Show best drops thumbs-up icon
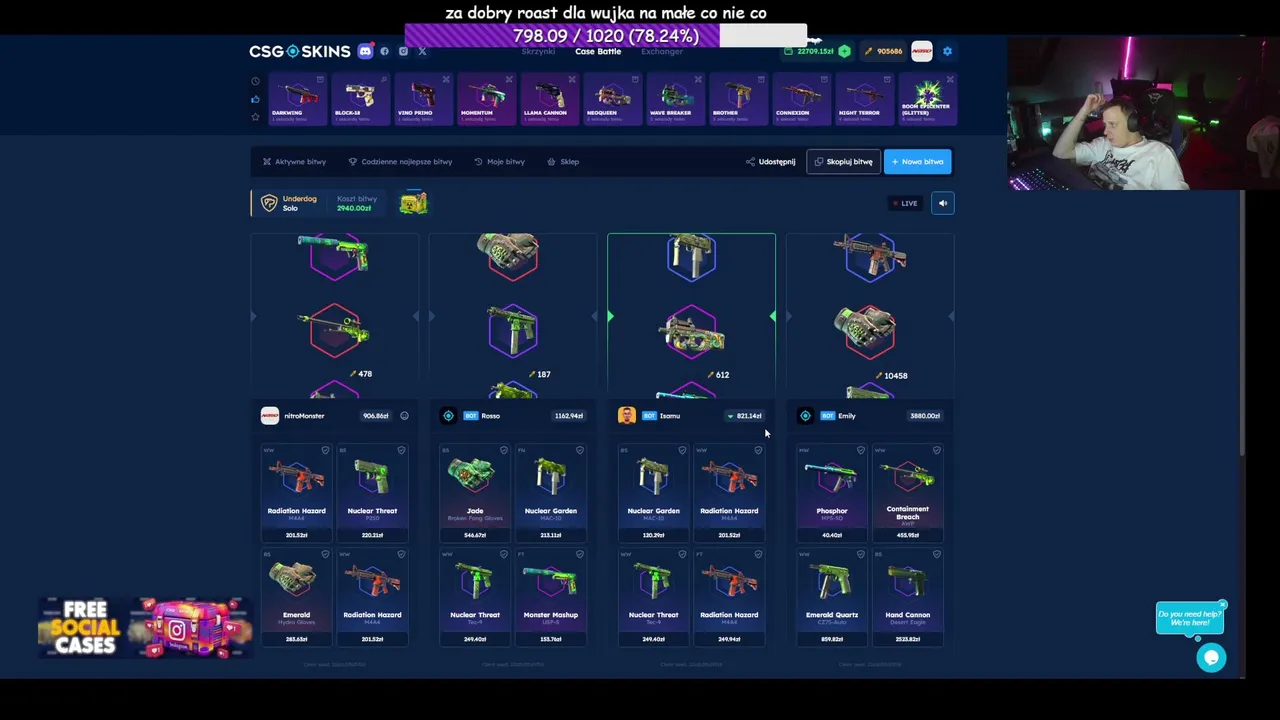Viewport: 1280px width, 720px height. pyautogui.click(x=255, y=99)
